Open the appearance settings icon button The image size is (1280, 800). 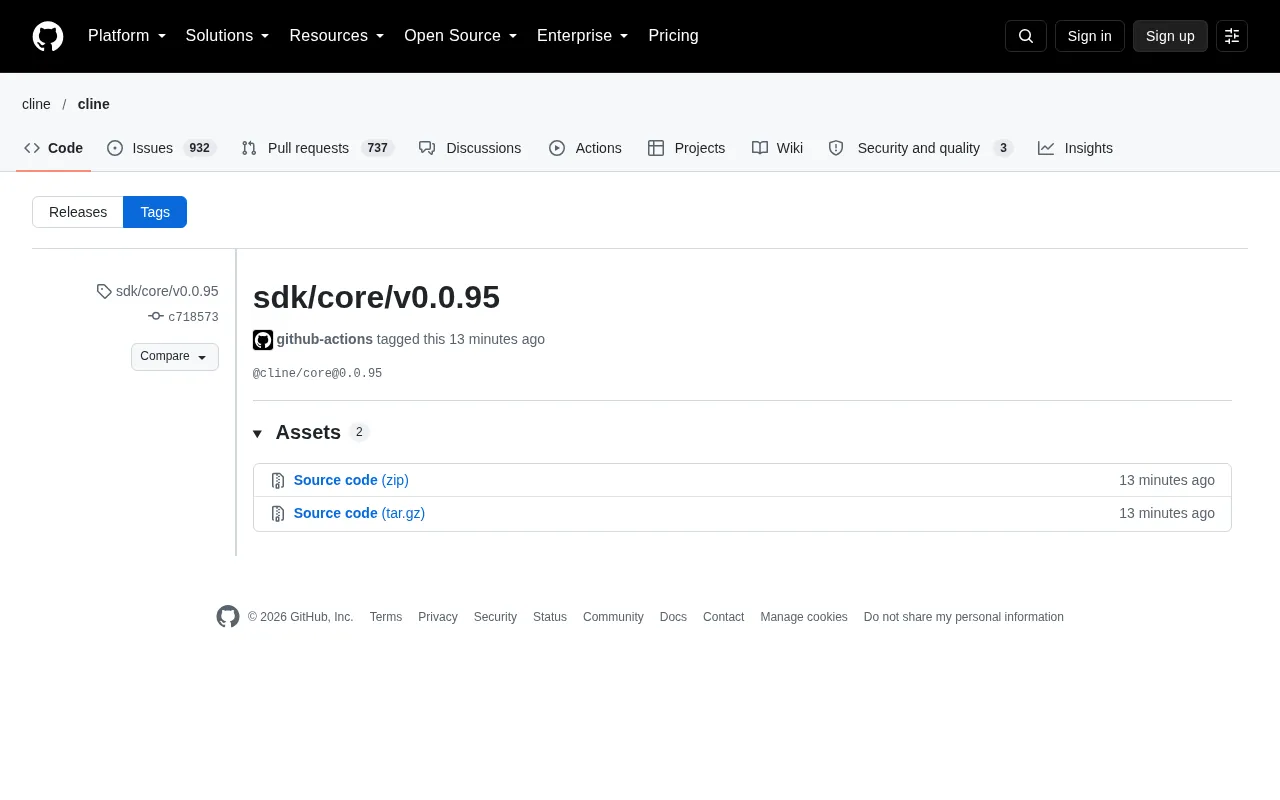tap(1232, 36)
